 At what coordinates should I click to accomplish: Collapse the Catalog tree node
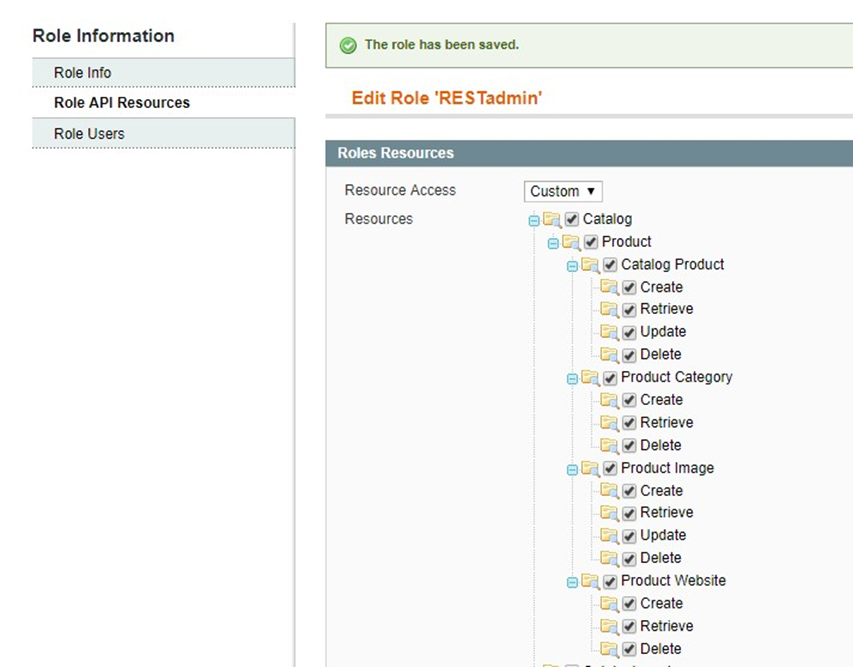[x=534, y=220]
